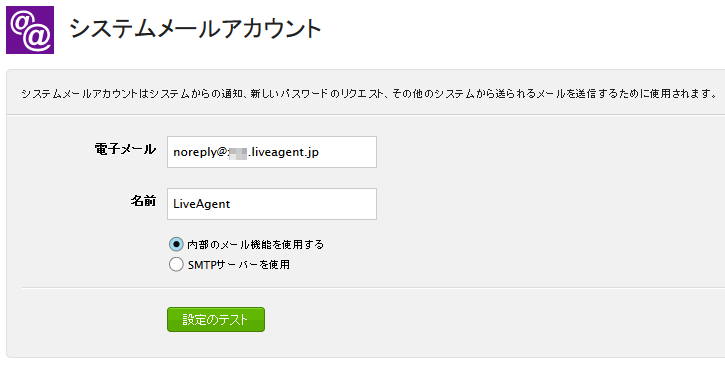Click the horizontal divider above 設定のテスト
The image size is (725, 365).
point(373,288)
